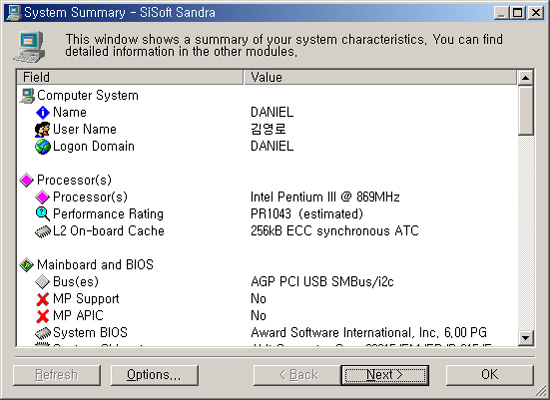This screenshot has height=400, width=550.
Task: Click the Korean user name value
Action: click(x=268, y=129)
